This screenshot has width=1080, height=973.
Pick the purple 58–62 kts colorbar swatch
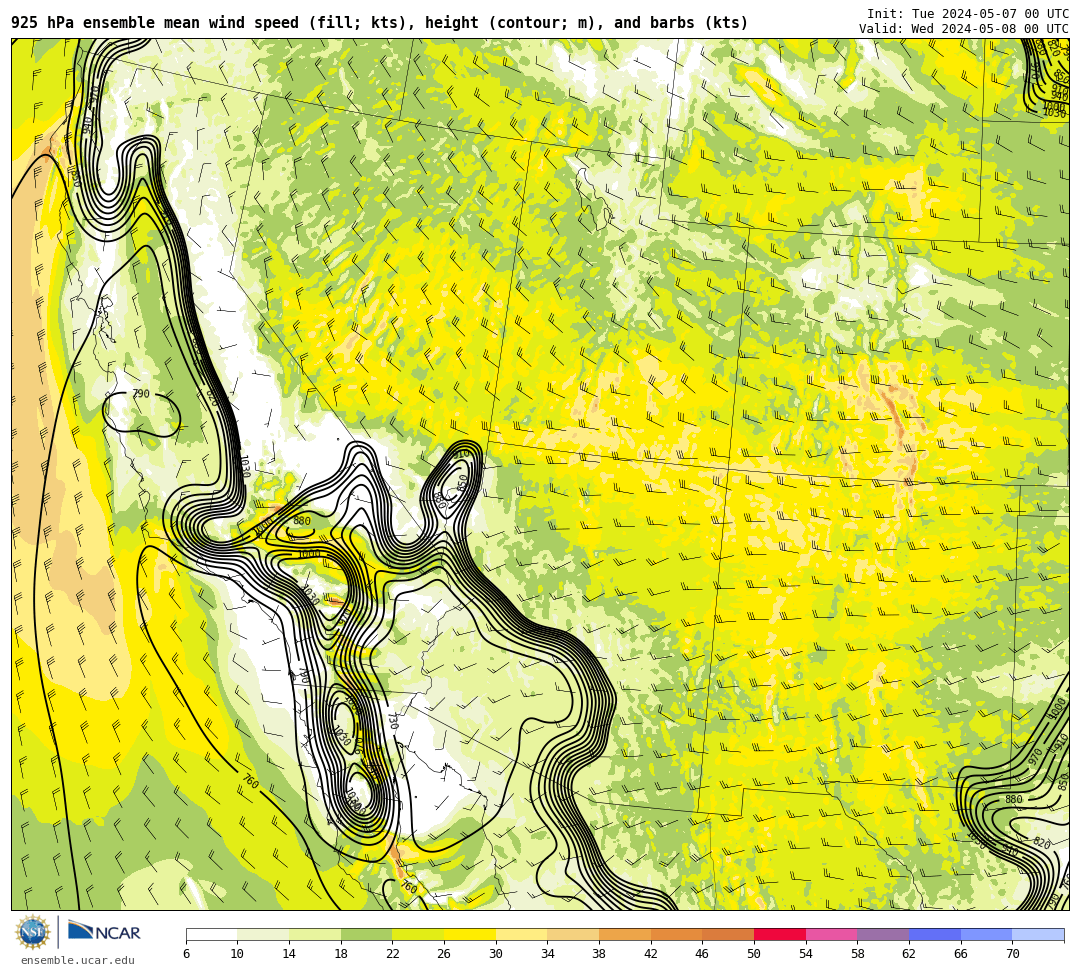[883, 934]
